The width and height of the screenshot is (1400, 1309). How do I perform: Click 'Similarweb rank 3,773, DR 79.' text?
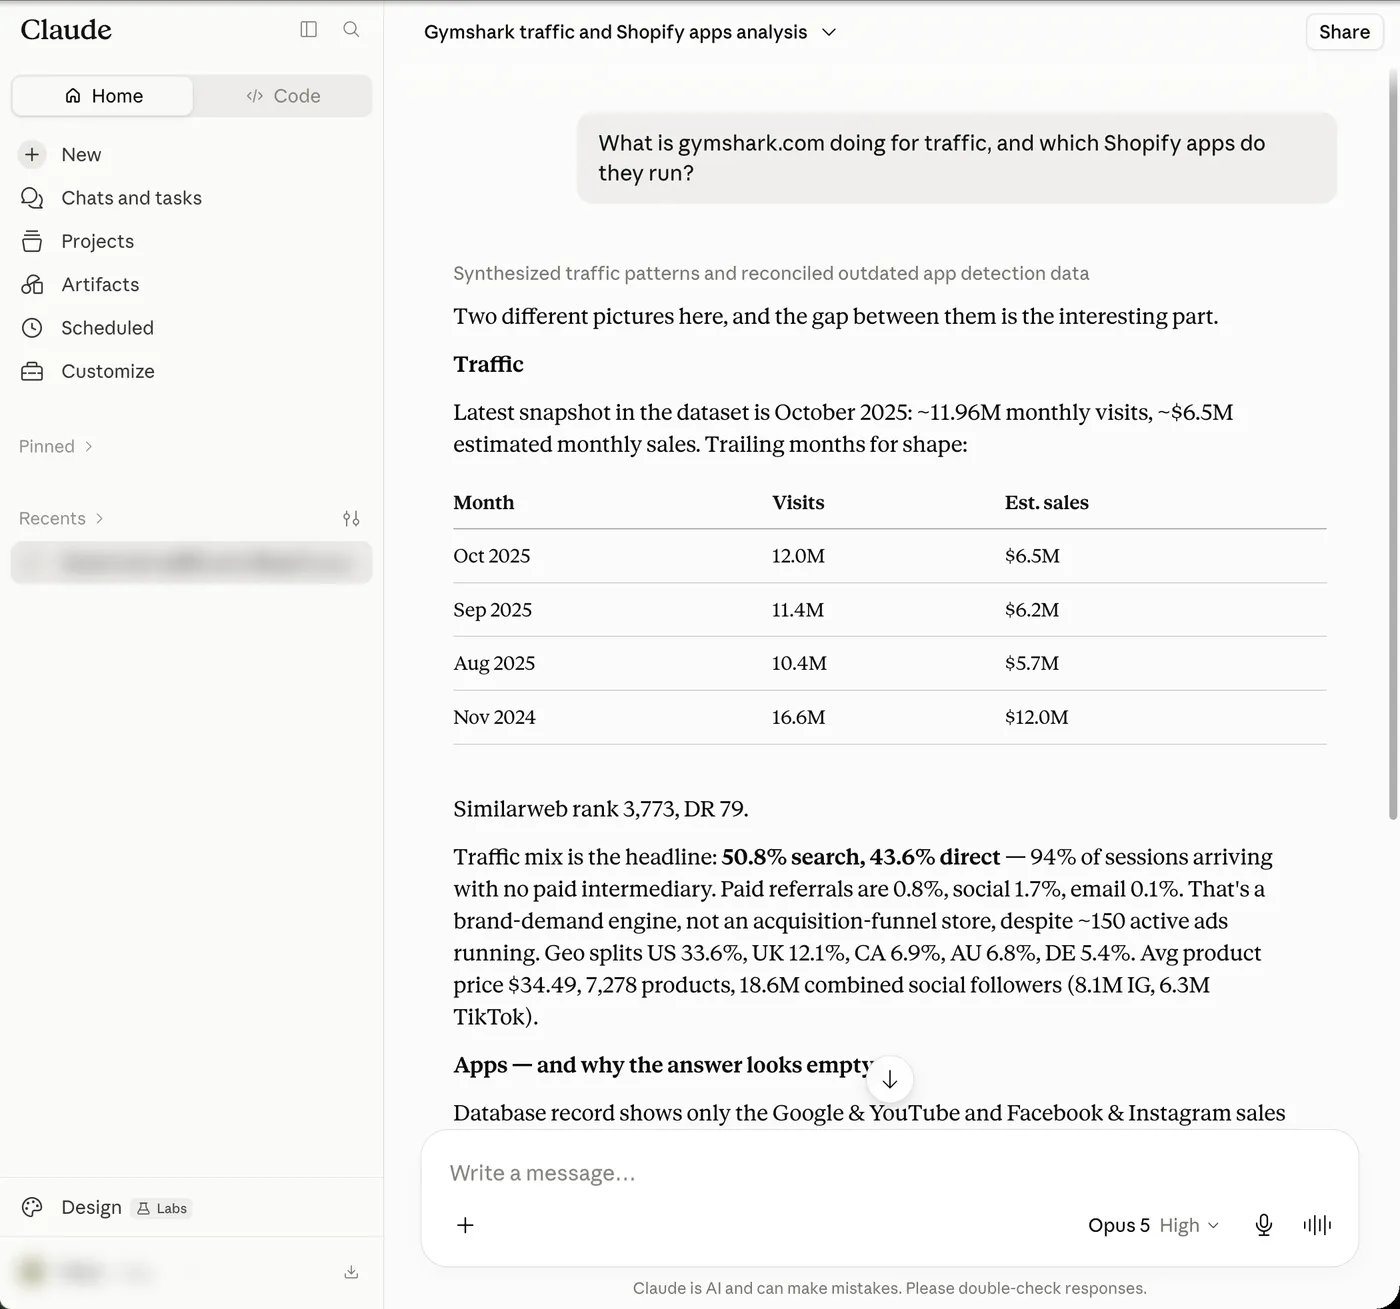tap(601, 809)
